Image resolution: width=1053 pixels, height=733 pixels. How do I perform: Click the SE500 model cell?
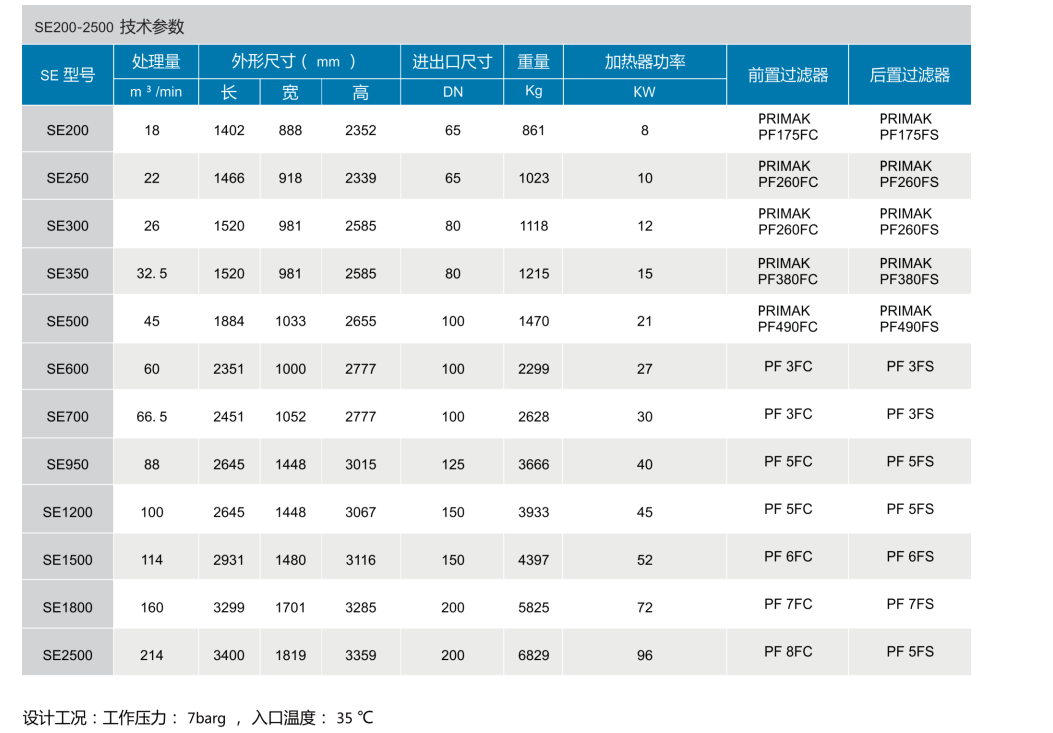pyautogui.click(x=66, y=319)
